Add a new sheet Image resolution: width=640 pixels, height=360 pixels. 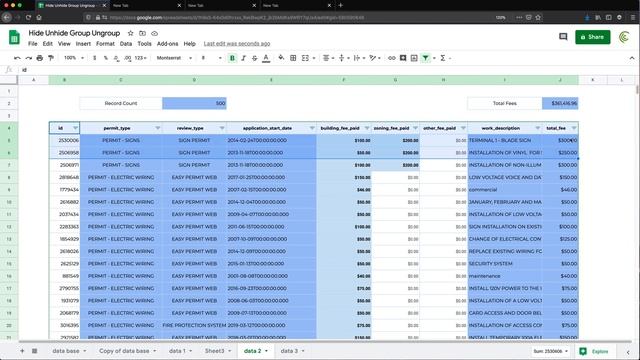[x=22, y=351]
